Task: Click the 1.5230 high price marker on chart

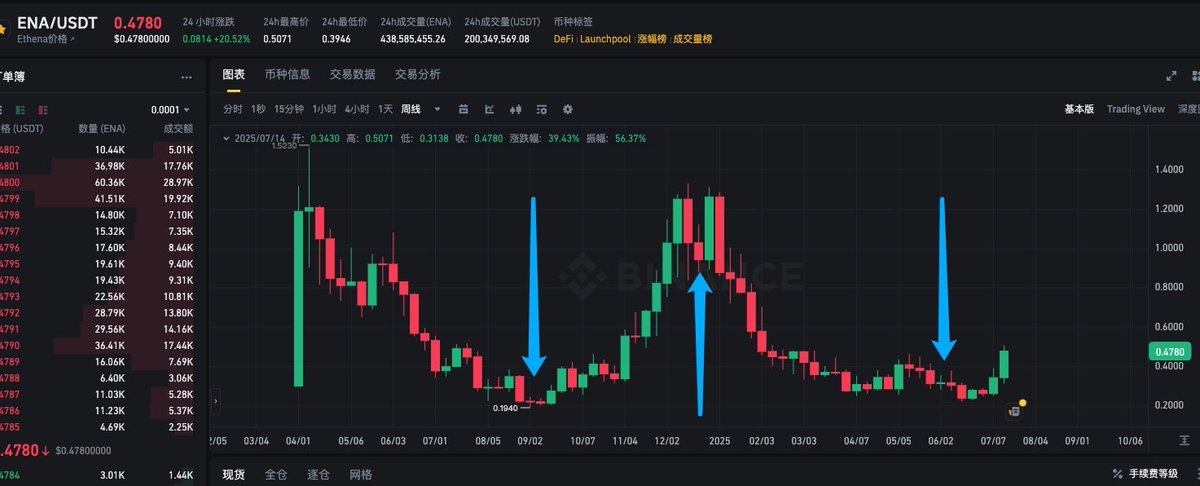Action: [285, 145]
